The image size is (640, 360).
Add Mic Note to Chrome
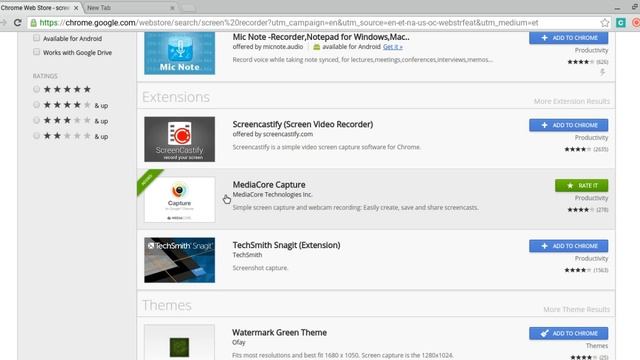pos(569,38)
